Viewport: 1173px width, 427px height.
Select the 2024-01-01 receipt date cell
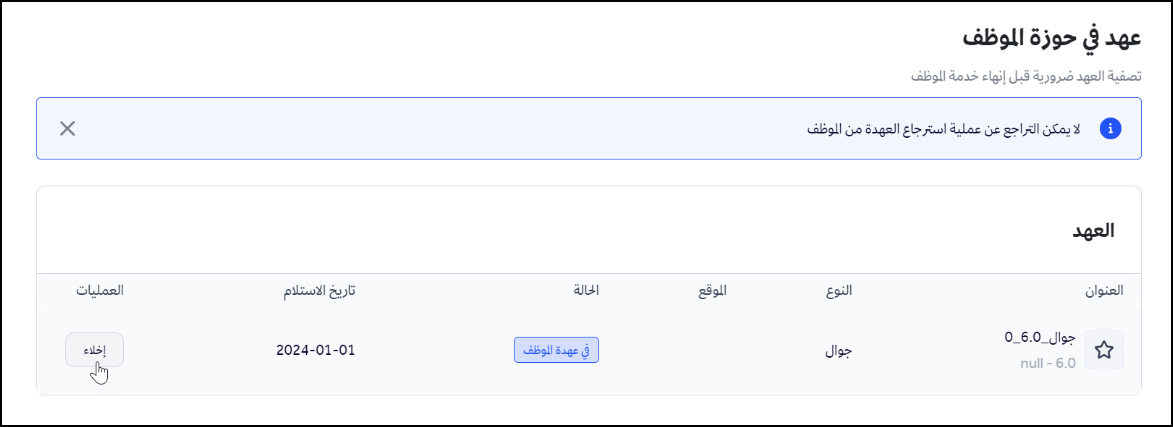[x=316, y=350]
